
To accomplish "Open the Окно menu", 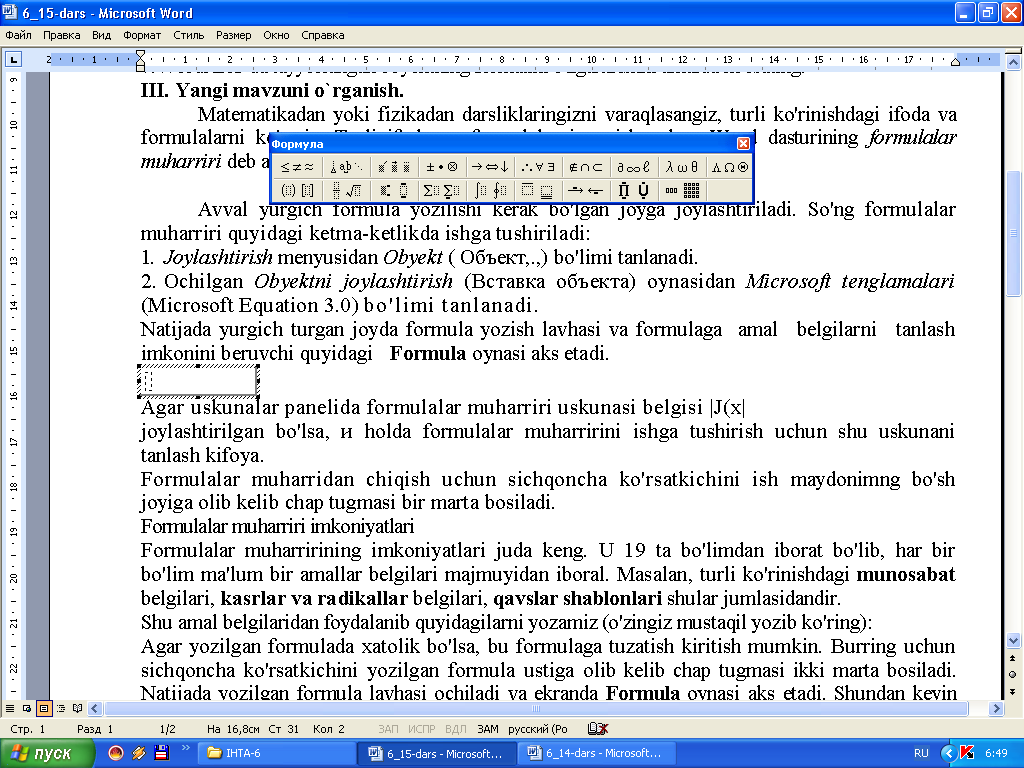I will [276, 35].
